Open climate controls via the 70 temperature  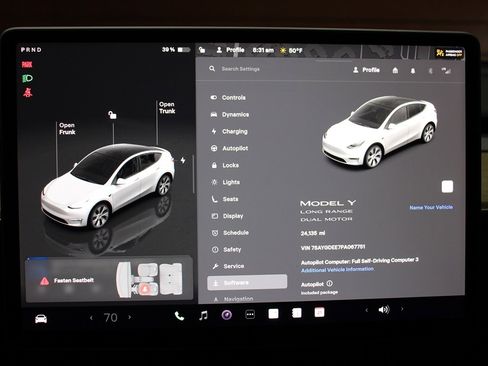tap(110, 318)
